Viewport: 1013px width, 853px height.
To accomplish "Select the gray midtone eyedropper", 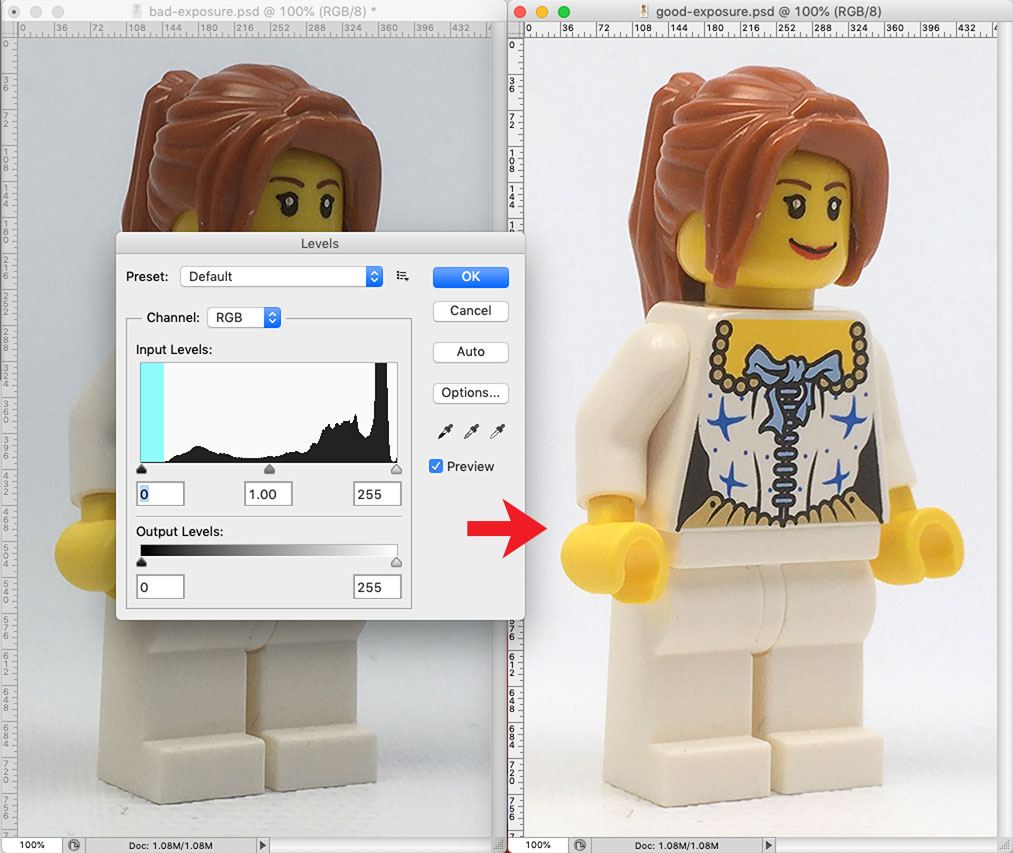I will point(470,431).
